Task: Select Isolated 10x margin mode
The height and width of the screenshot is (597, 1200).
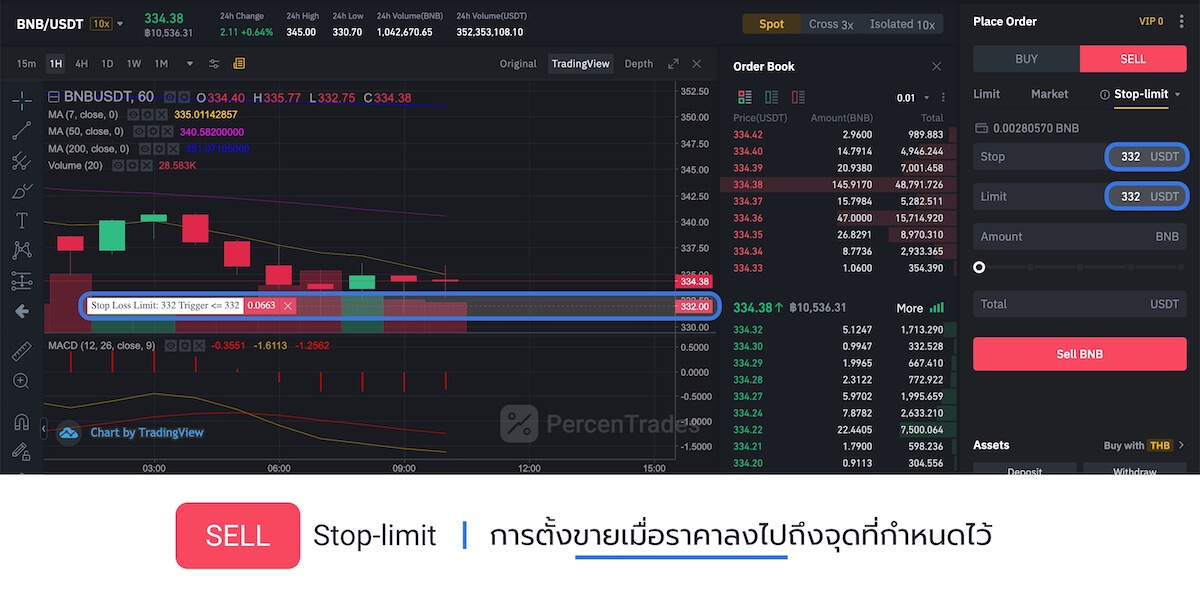Action: click(x=902, y=24)
